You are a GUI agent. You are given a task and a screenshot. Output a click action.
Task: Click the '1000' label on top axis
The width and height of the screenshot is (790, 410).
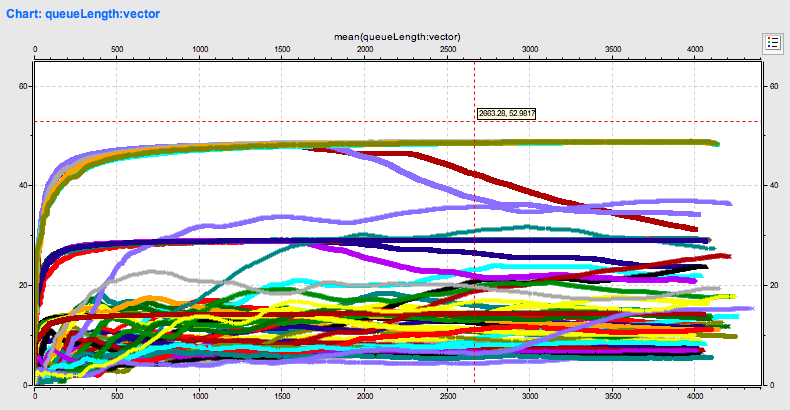(200, 49)
